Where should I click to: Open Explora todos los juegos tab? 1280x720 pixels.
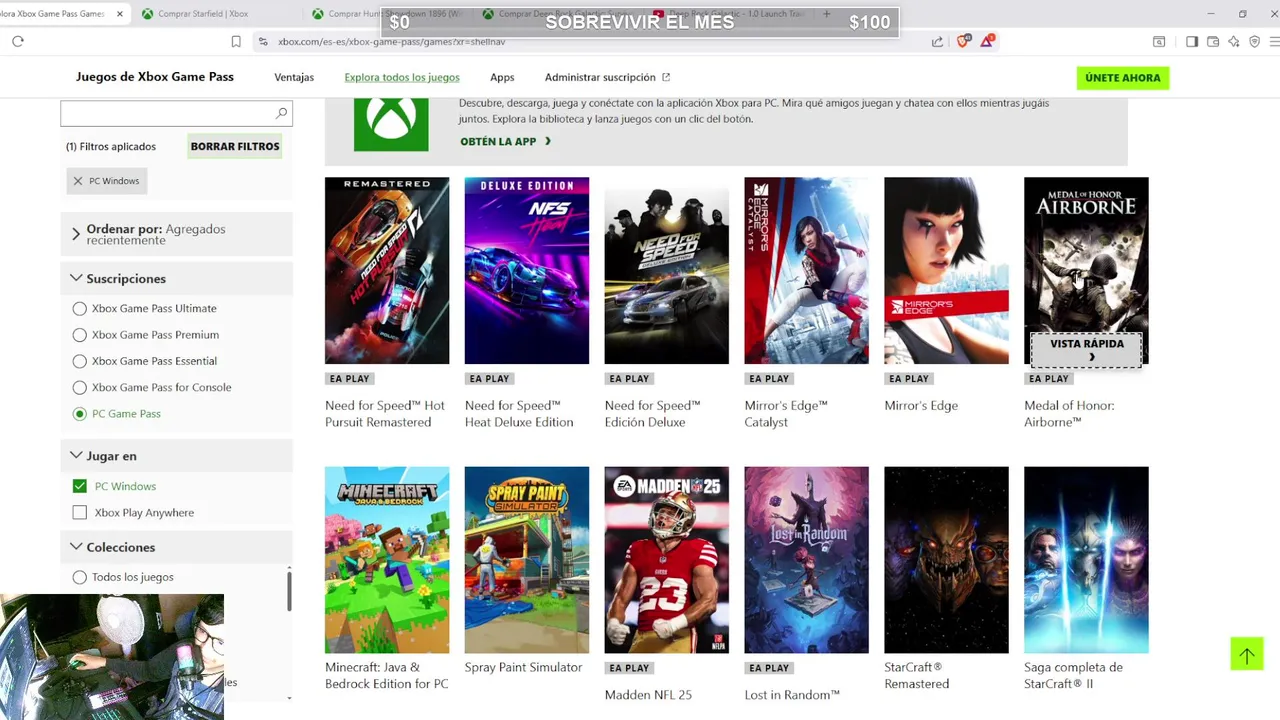pyautogui.click(x=402, y=77)
